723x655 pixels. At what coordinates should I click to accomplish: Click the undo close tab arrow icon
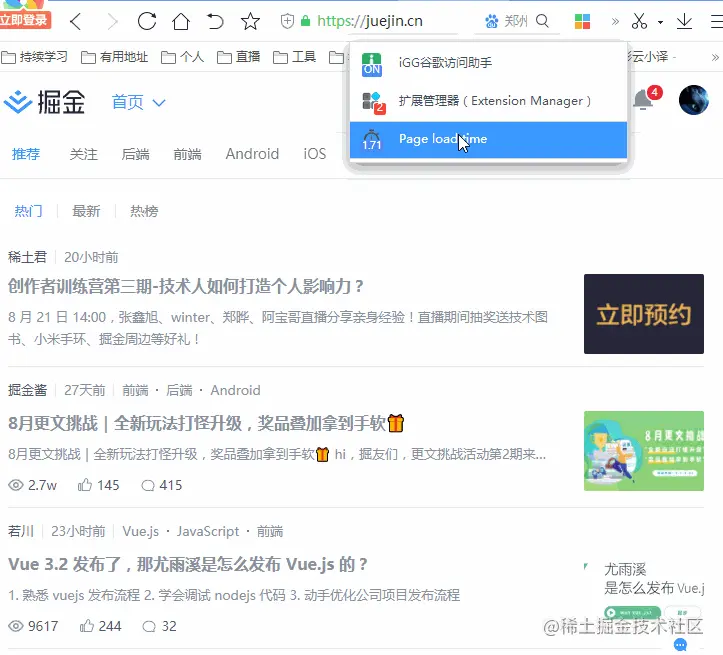(x=215, y=21)
